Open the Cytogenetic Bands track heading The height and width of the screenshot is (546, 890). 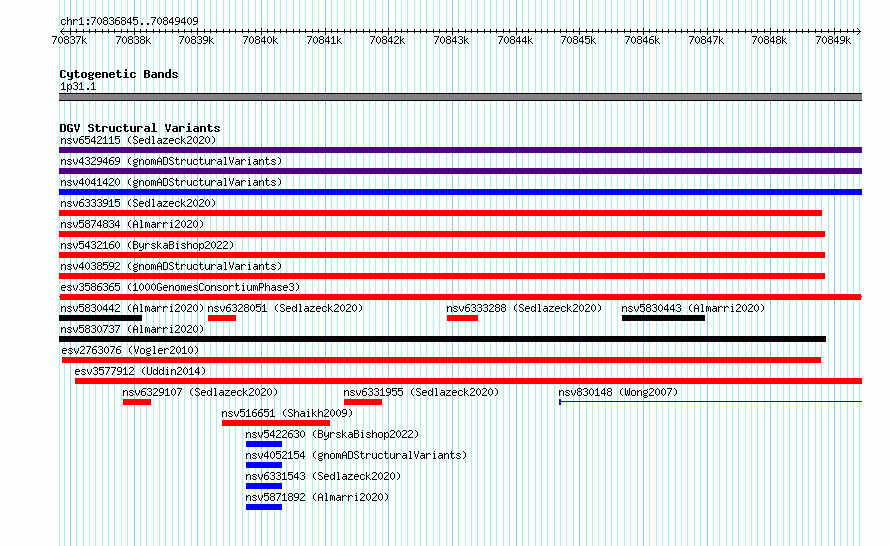[119, 74]
